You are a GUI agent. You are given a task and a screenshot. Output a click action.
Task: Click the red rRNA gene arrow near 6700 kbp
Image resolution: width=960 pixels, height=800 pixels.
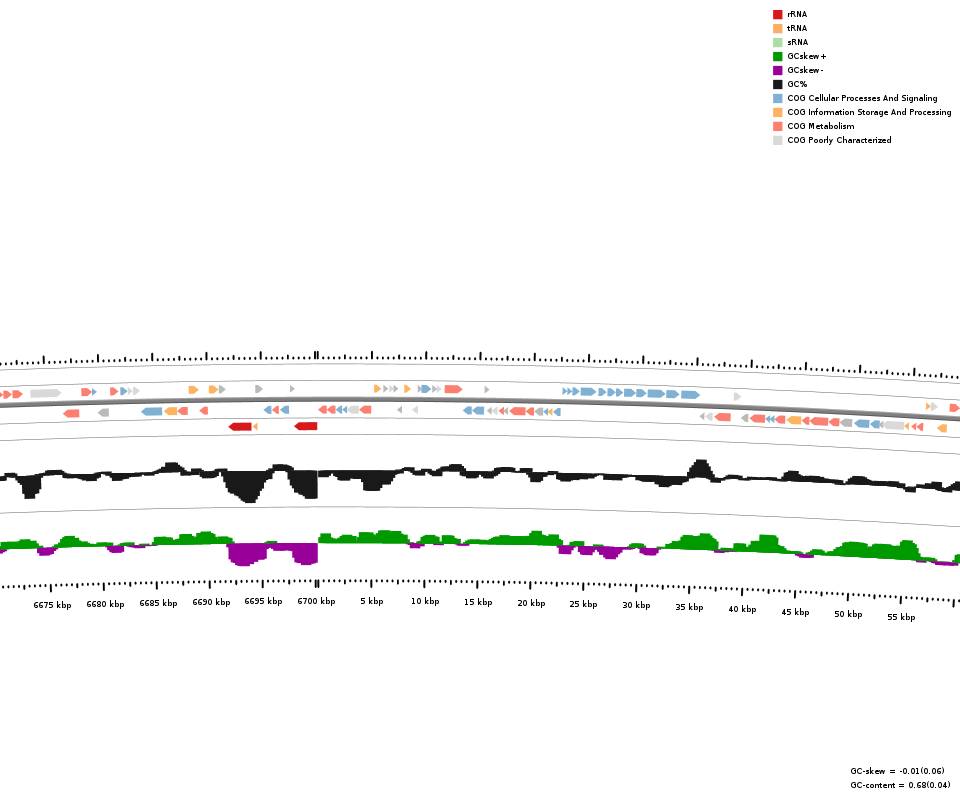click(306, 426)
